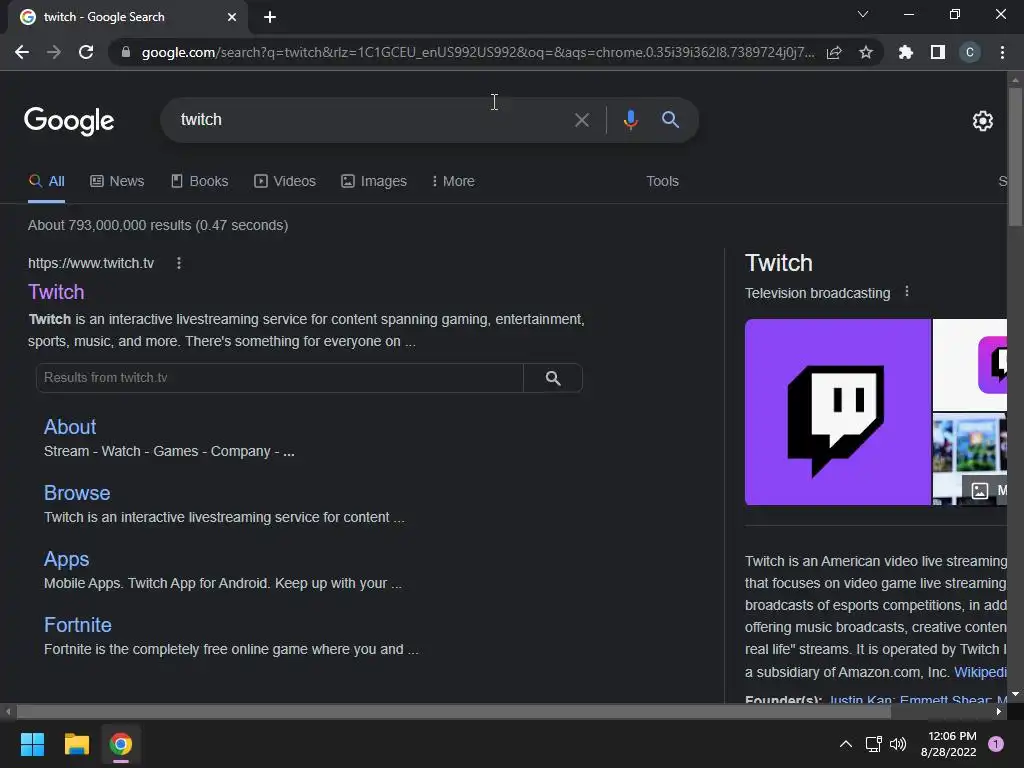
Task: Open the clock showing 12:06 PM
Action: click(948, 744)
